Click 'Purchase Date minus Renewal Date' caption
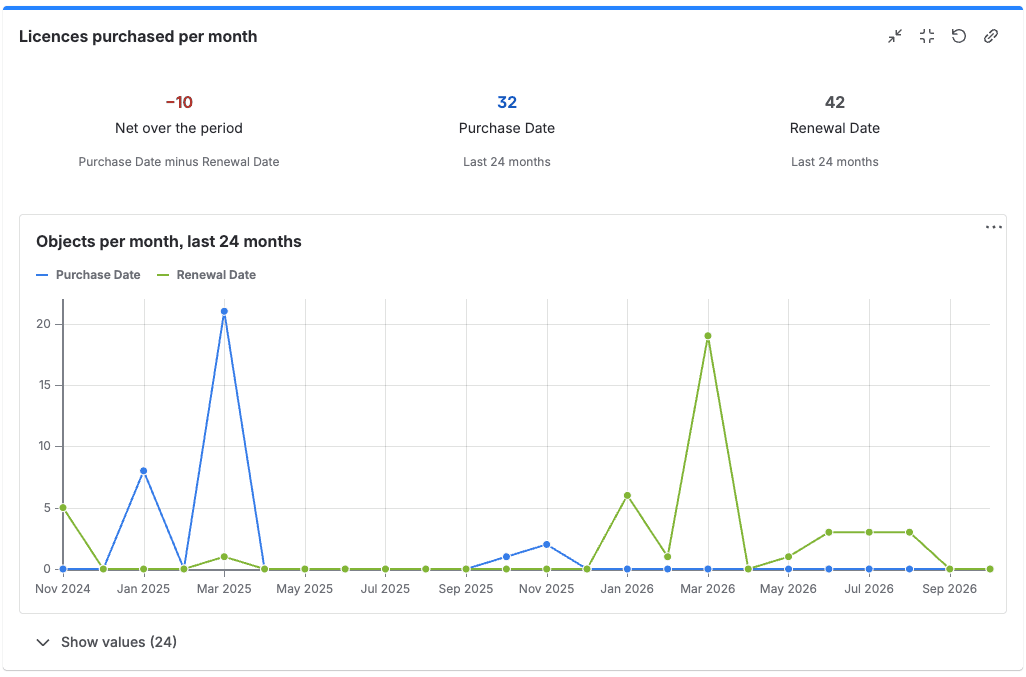1026x677 pixels. coord(179,162)
